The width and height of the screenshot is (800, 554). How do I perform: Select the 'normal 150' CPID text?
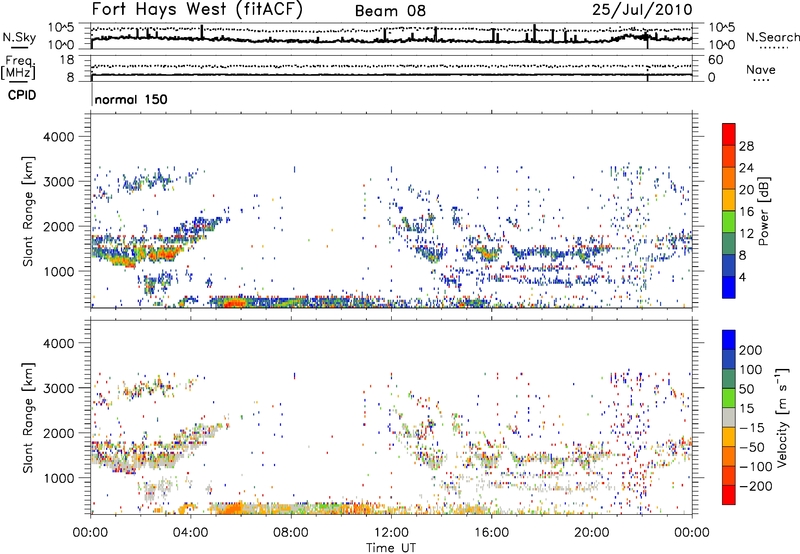[x=131, y=99]
